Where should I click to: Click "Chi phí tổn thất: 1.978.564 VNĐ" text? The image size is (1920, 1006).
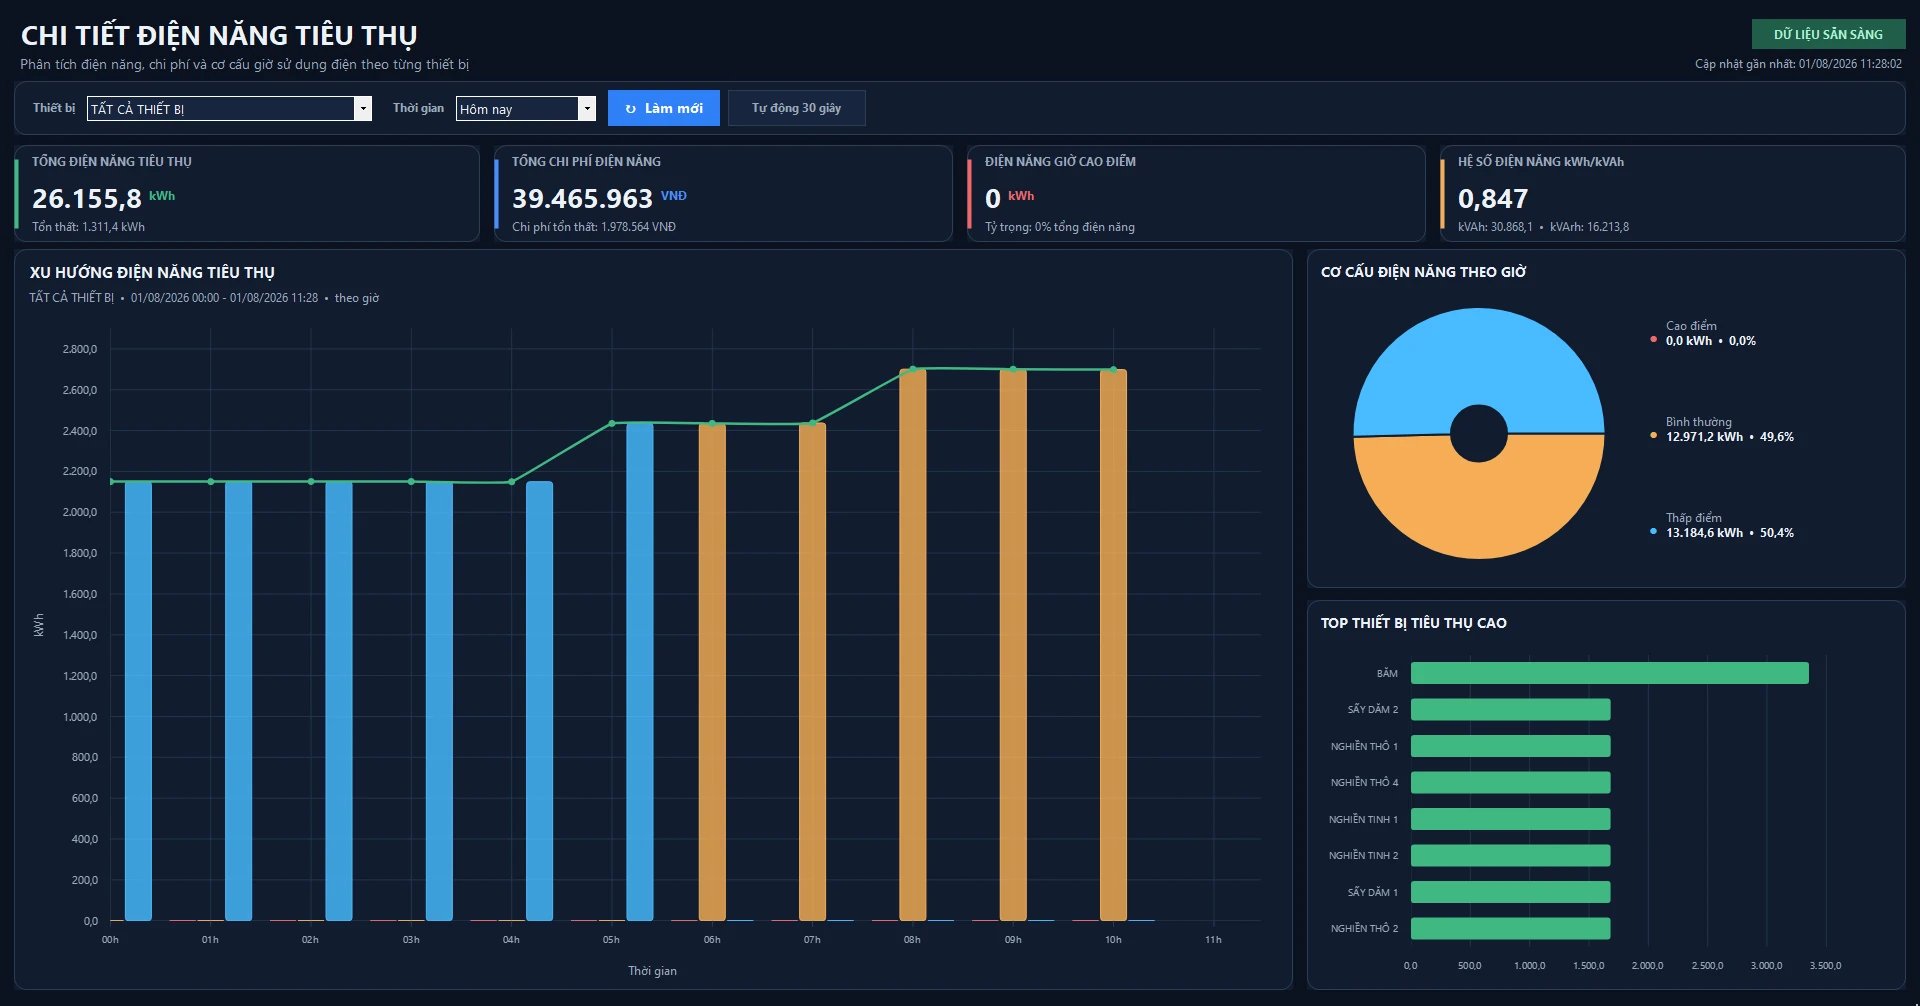pos(594,227)
